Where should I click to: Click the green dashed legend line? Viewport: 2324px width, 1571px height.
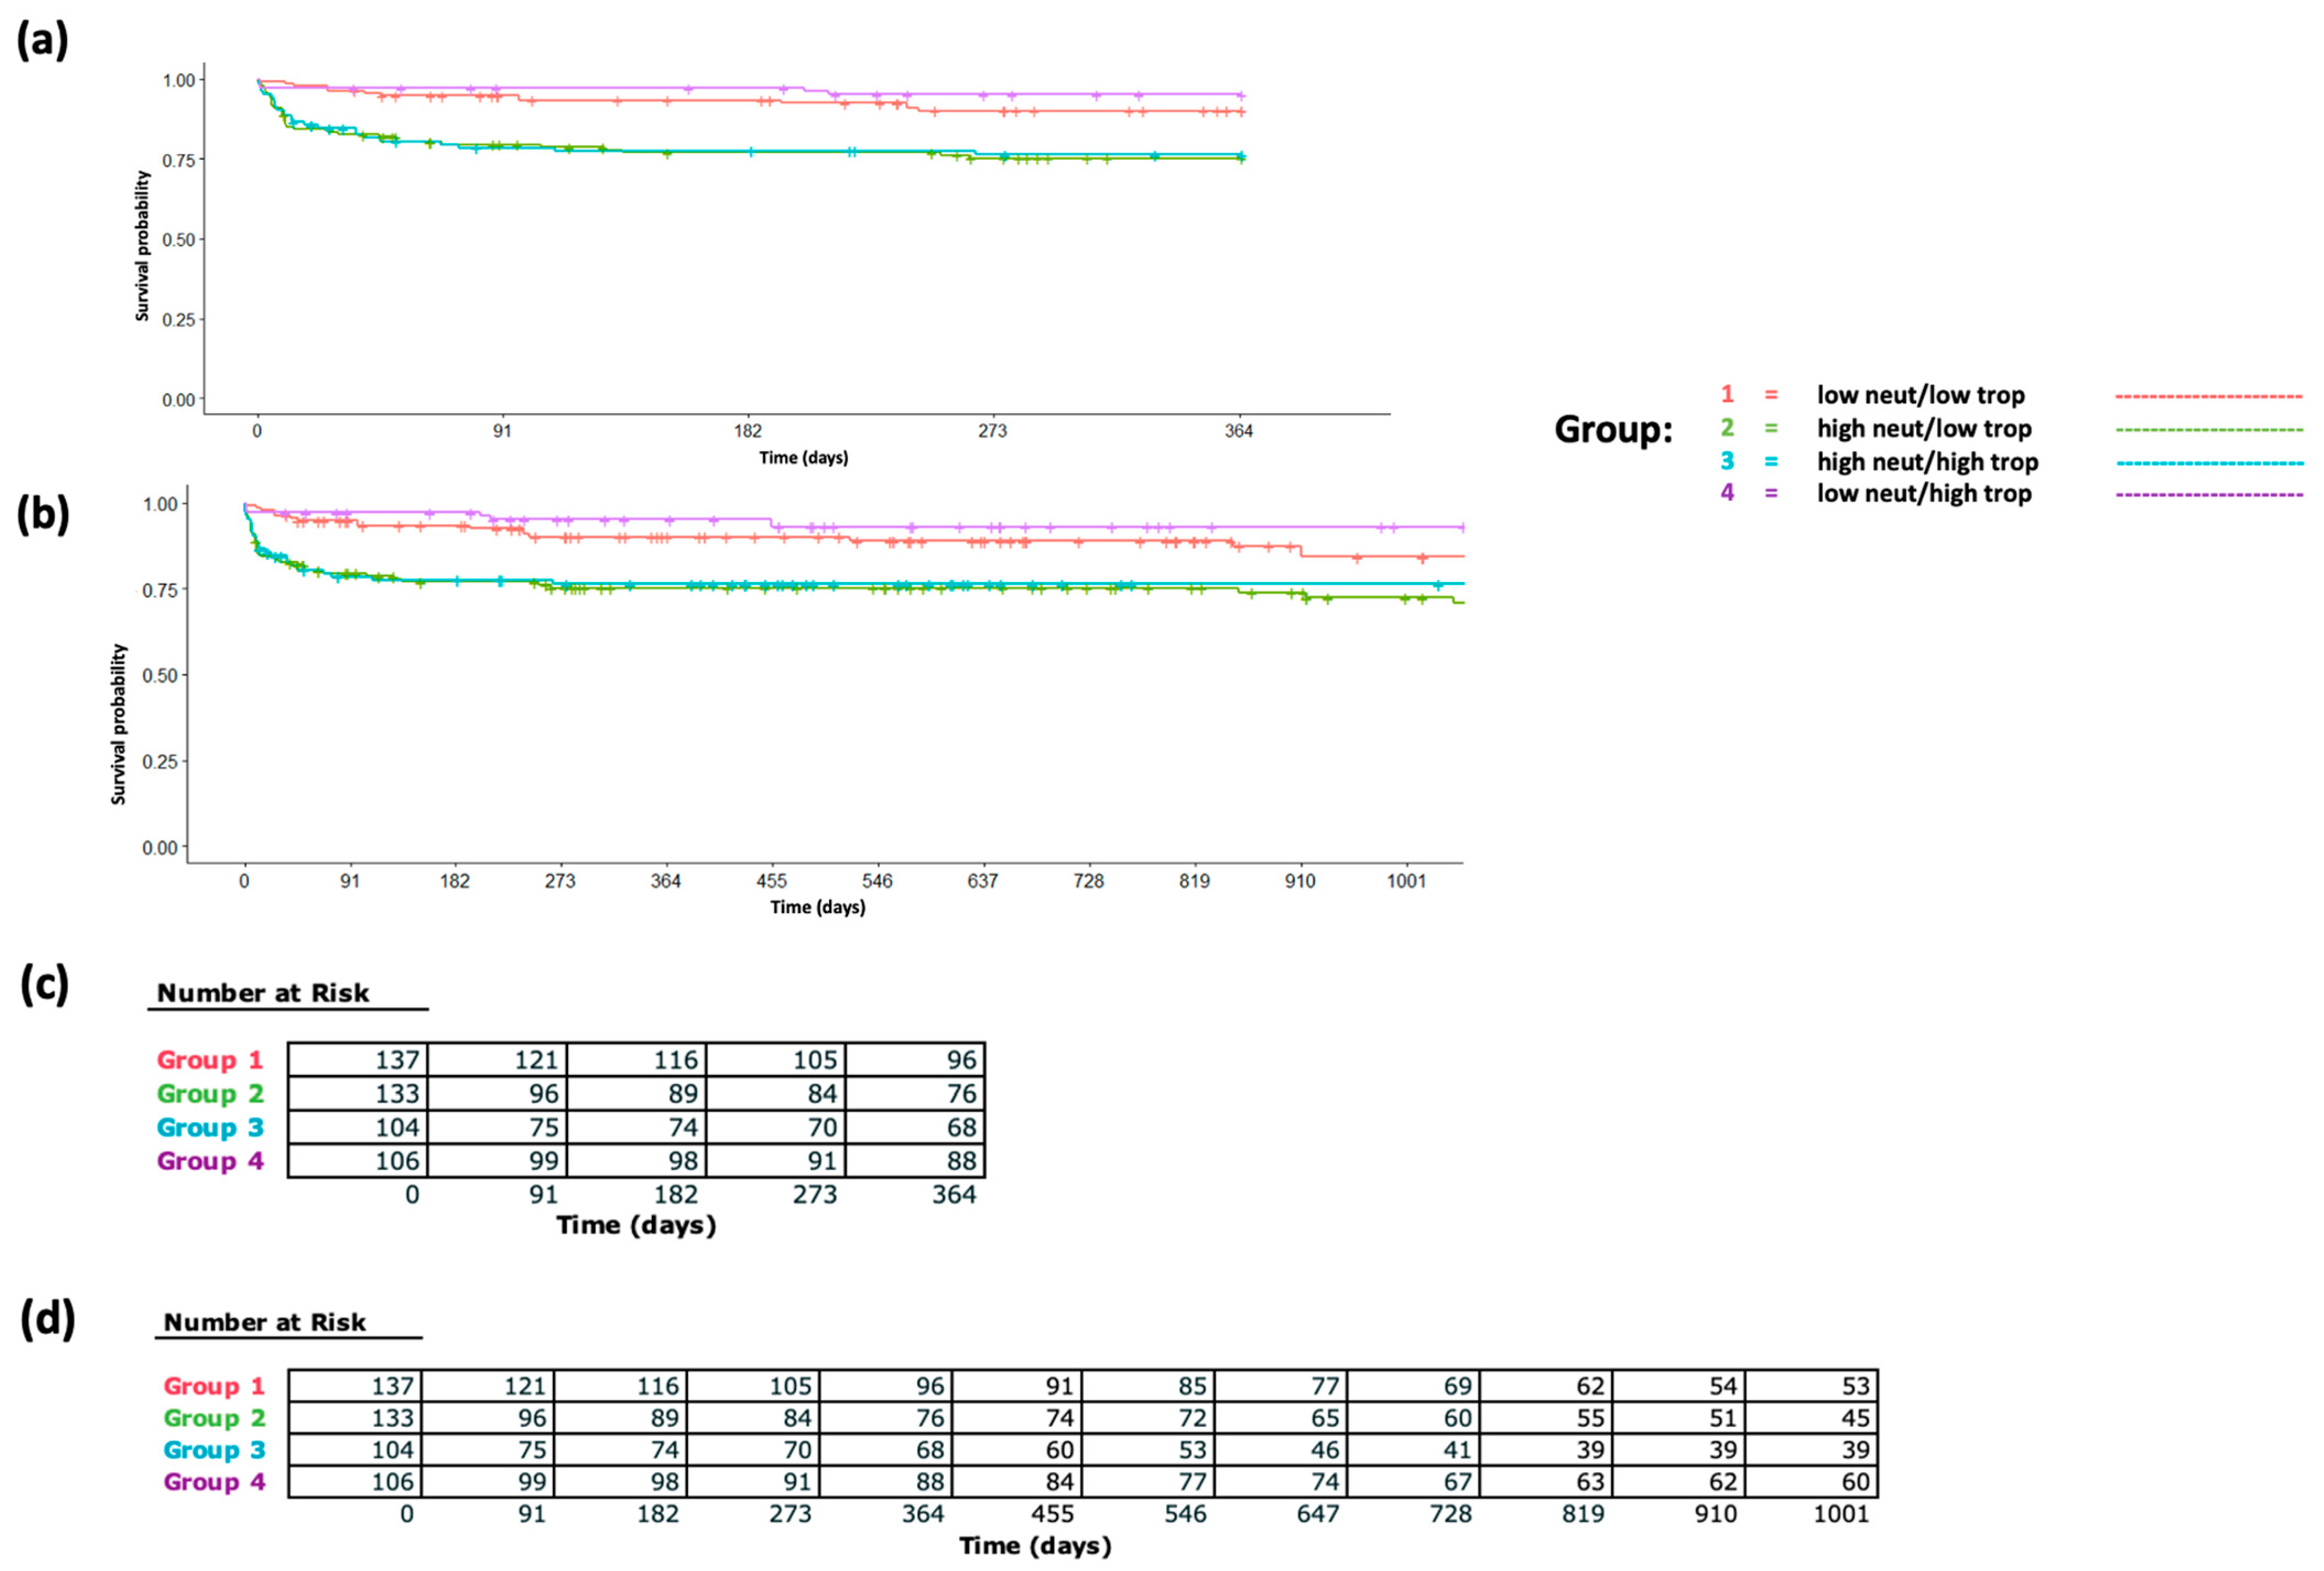[2208, 430]
